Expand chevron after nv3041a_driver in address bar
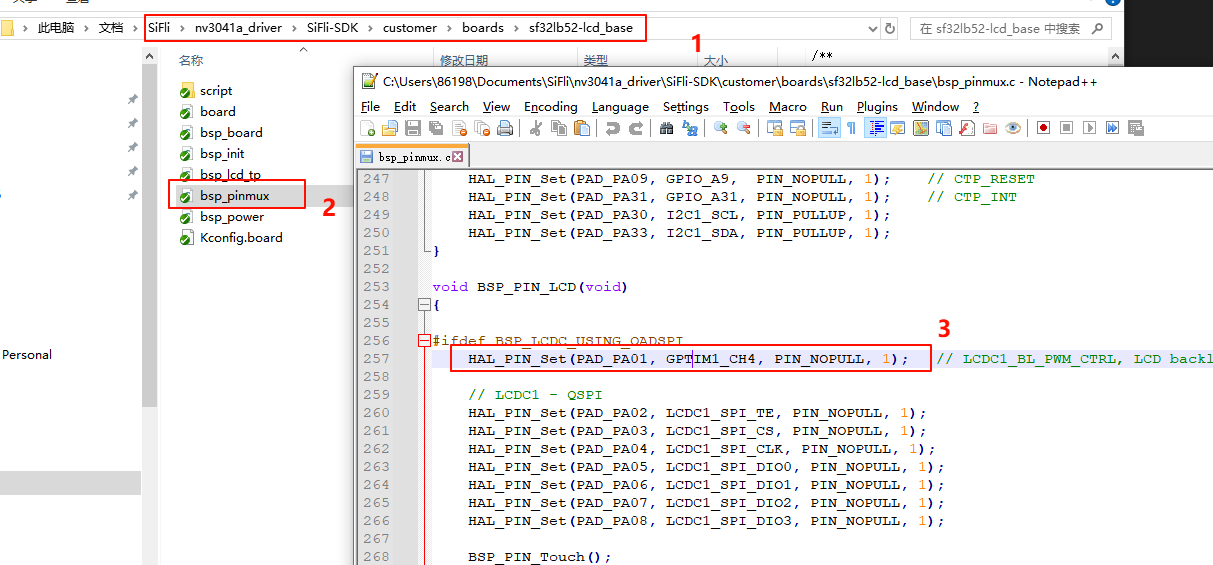 (293, 28)
